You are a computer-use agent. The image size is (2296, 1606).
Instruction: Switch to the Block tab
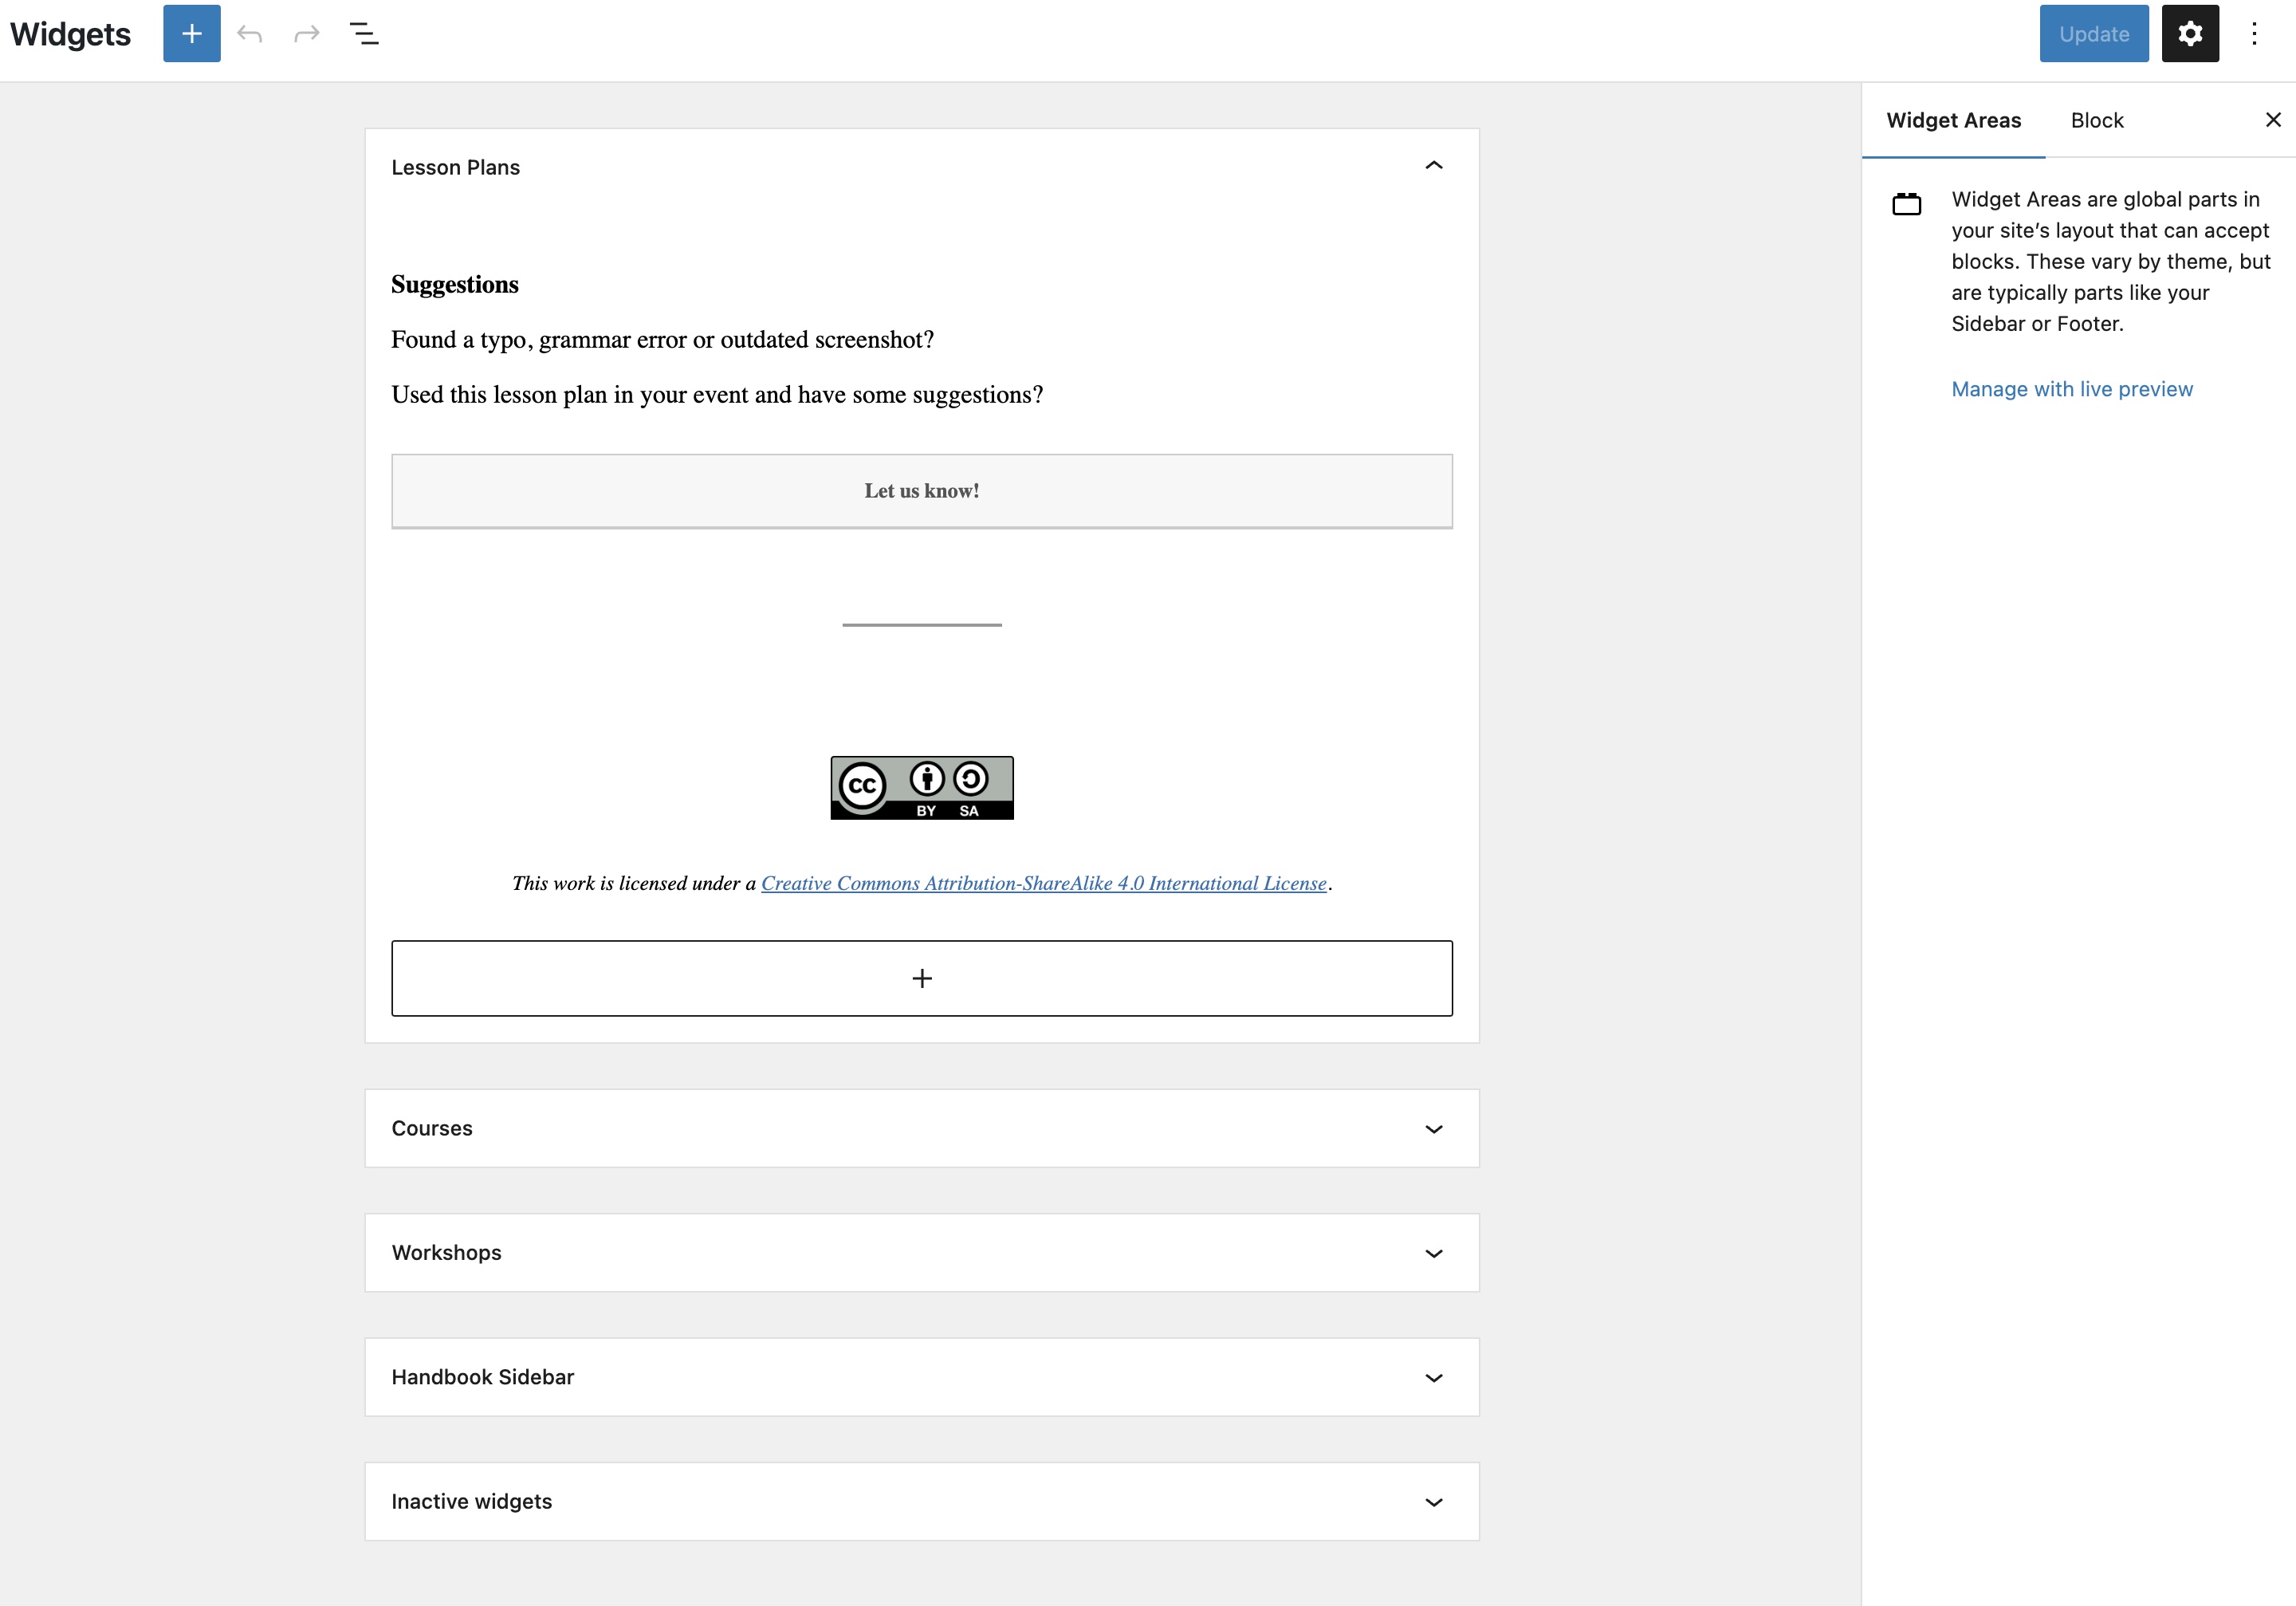point(2096,120)
